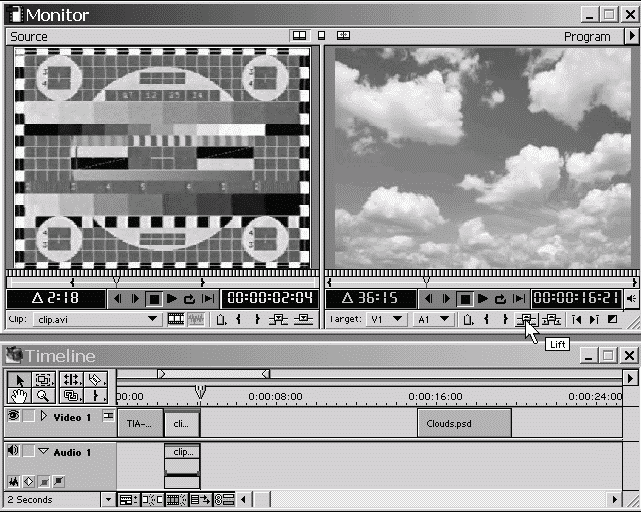Select the Clouds.psd clip on Video 1
This screenshot has width=641, height=512.
click(x=463, y=423)
